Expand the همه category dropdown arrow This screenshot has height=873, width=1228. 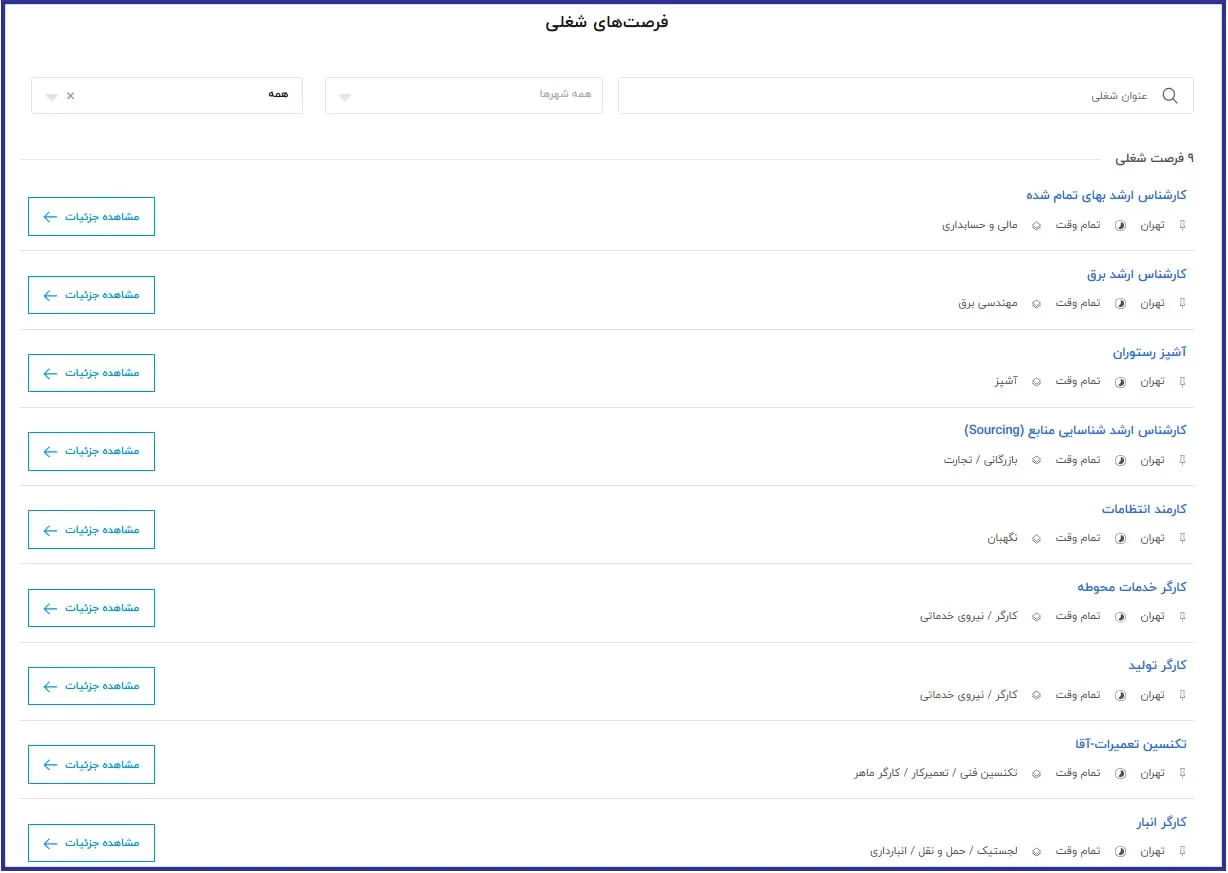point(52,97)
